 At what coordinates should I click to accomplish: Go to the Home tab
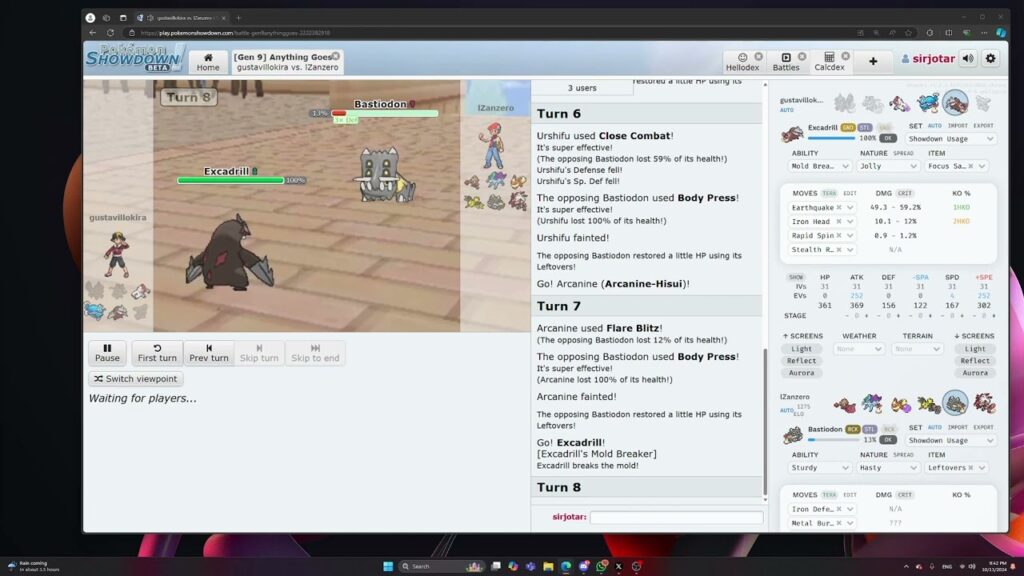208,63
